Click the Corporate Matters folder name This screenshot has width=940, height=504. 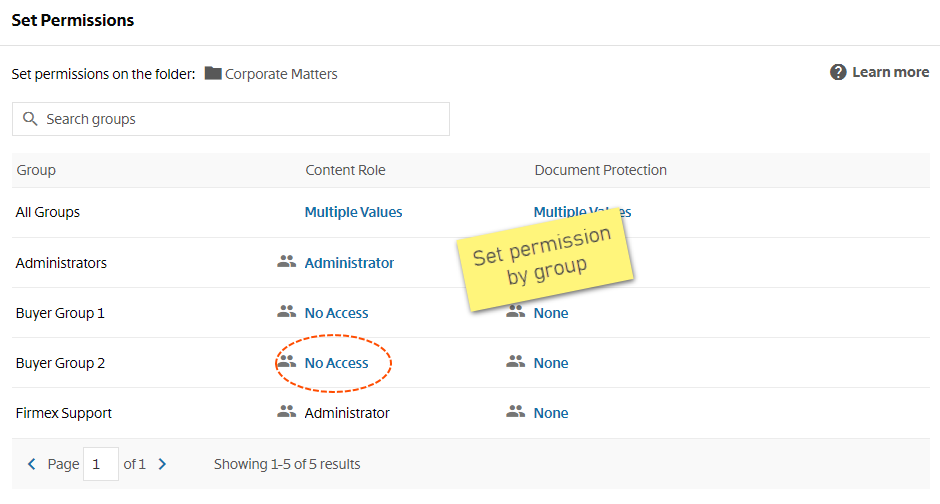pyautogui.click(x=281, y=74)
